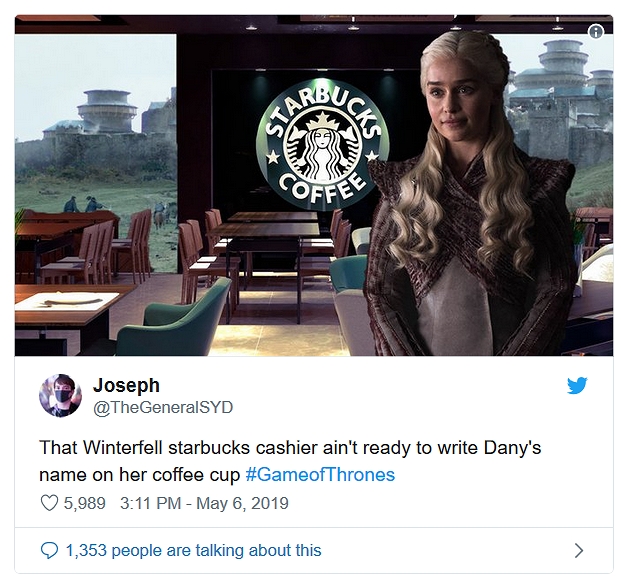Click the speech bubble reply icon
Image resolution: width=621 pixels, height=584 pixels.
click(50, 550)
